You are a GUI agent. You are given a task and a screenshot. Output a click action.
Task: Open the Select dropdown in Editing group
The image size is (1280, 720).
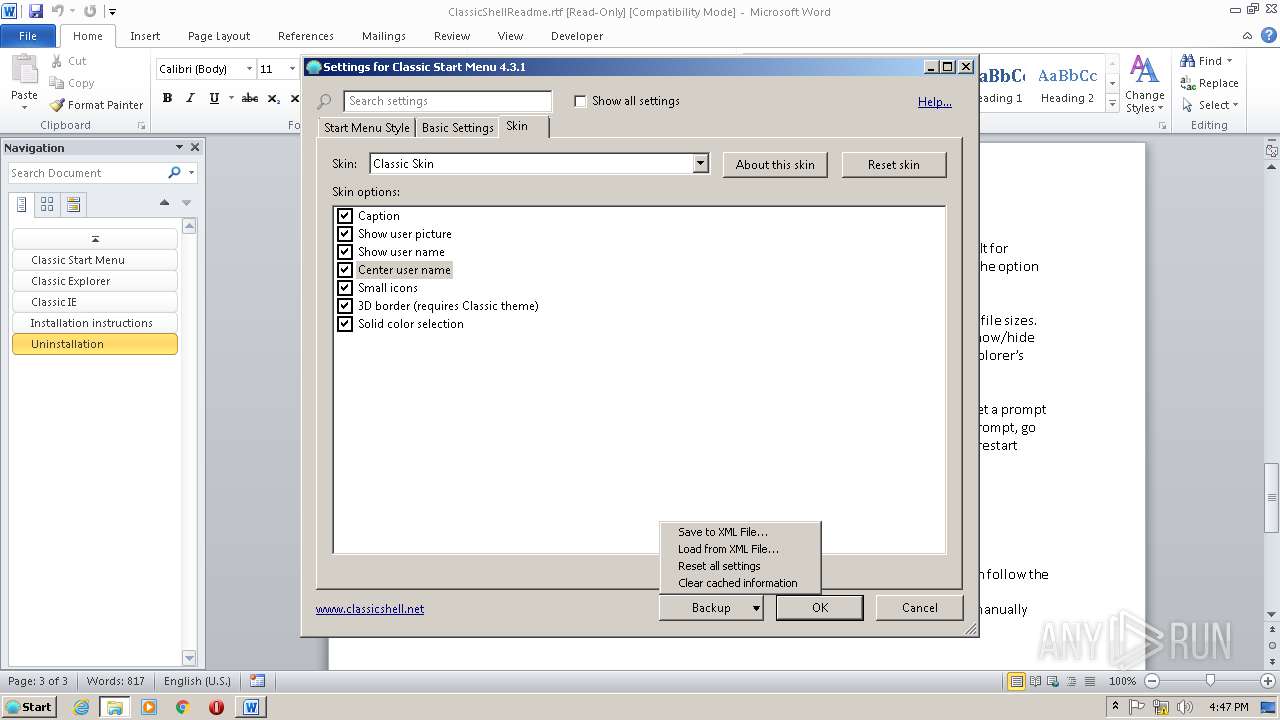click(x=1210, y=105)
